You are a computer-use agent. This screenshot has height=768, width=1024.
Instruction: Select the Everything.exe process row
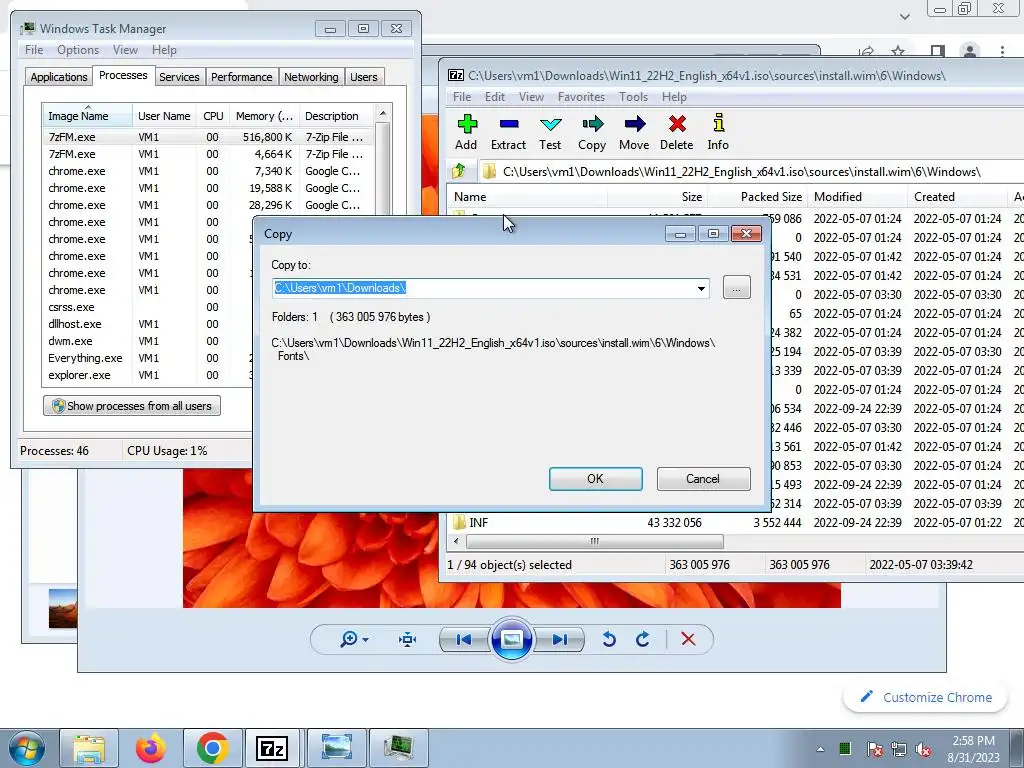(x=148, y=359)
